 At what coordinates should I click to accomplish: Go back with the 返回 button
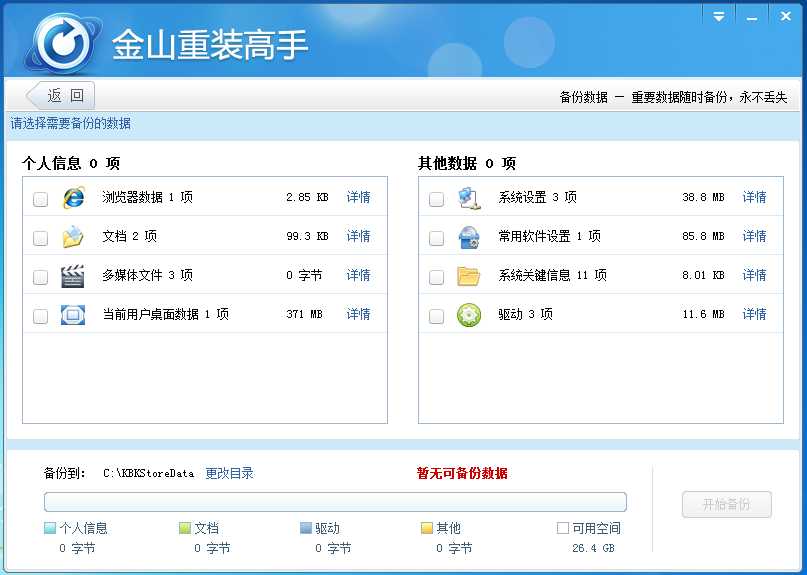point(61,96)
